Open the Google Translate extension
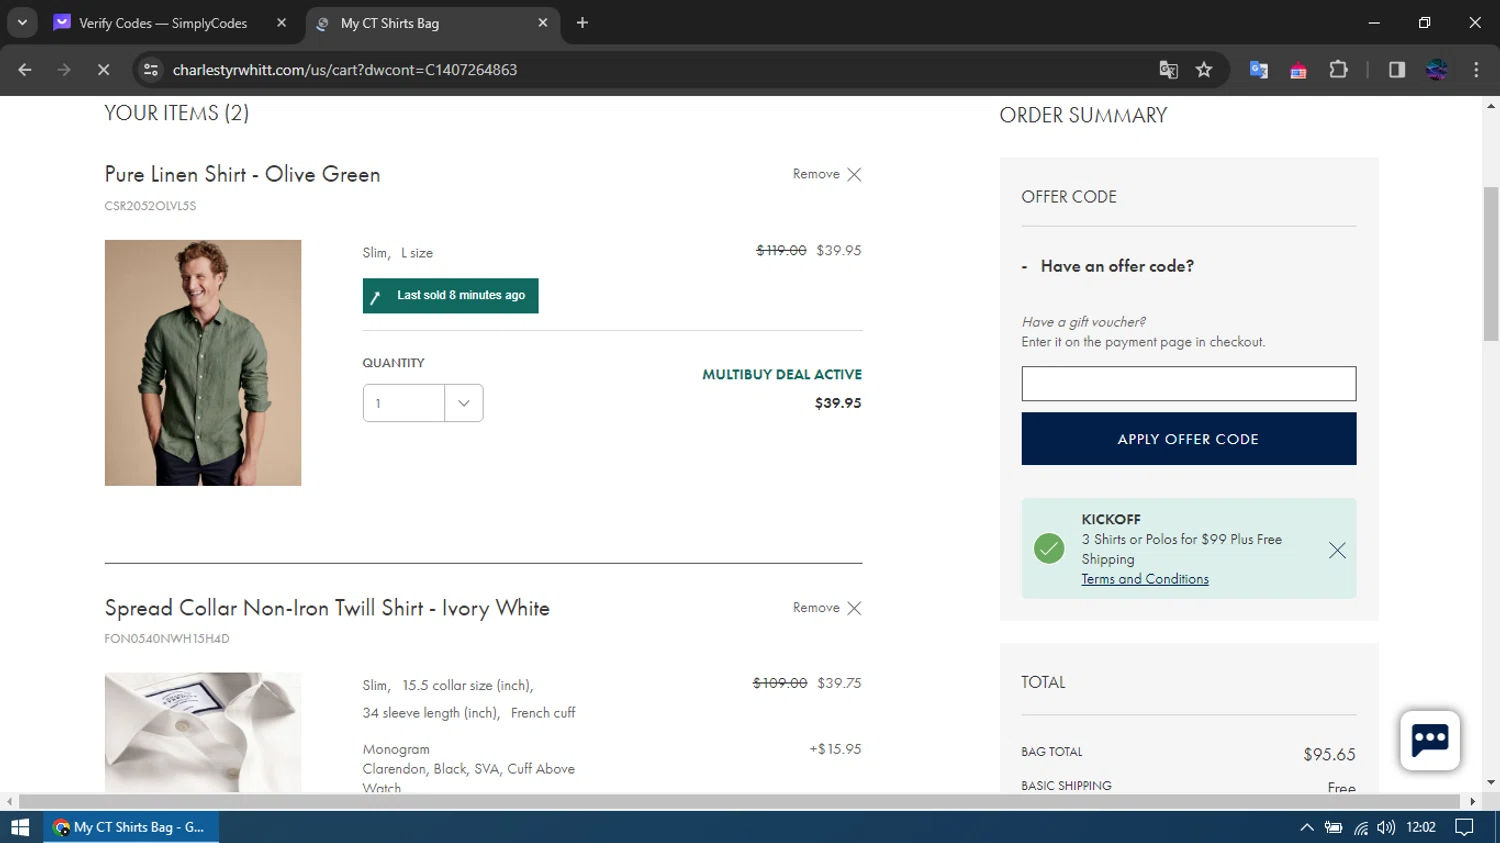 [x=1259, y=70]
